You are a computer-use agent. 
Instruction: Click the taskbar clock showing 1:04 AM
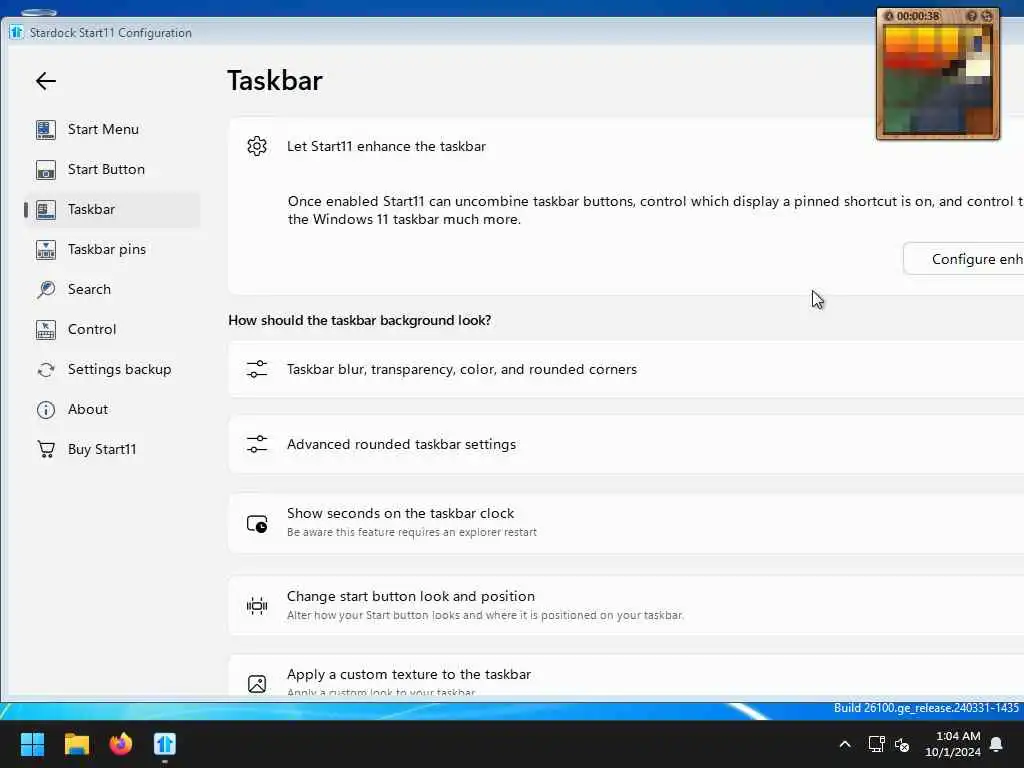click(x=953, y=744)
